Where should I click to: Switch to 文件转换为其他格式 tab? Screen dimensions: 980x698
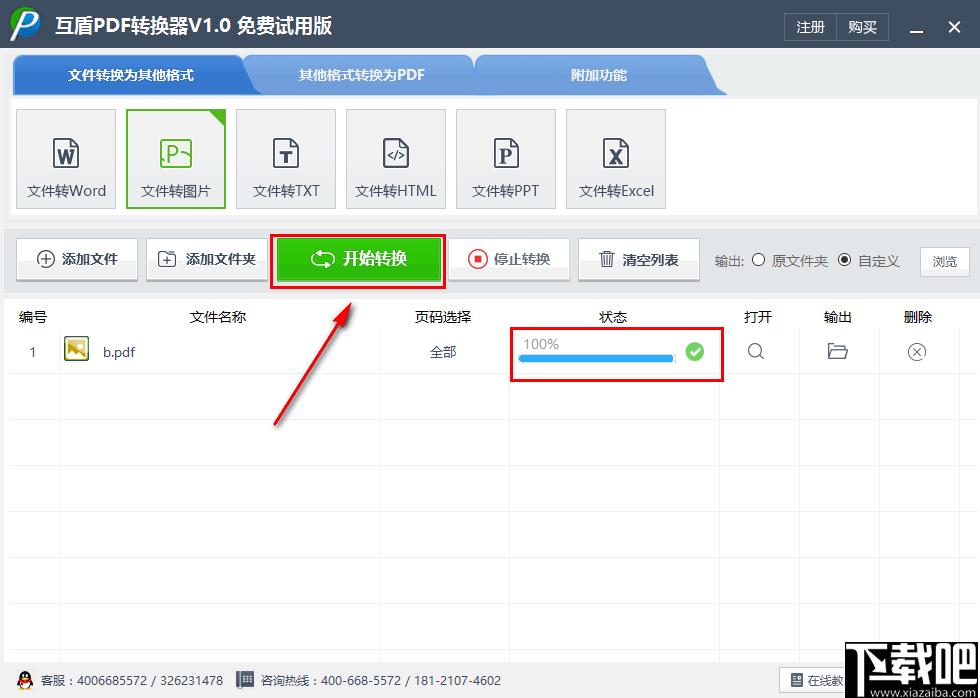[130, 75]
